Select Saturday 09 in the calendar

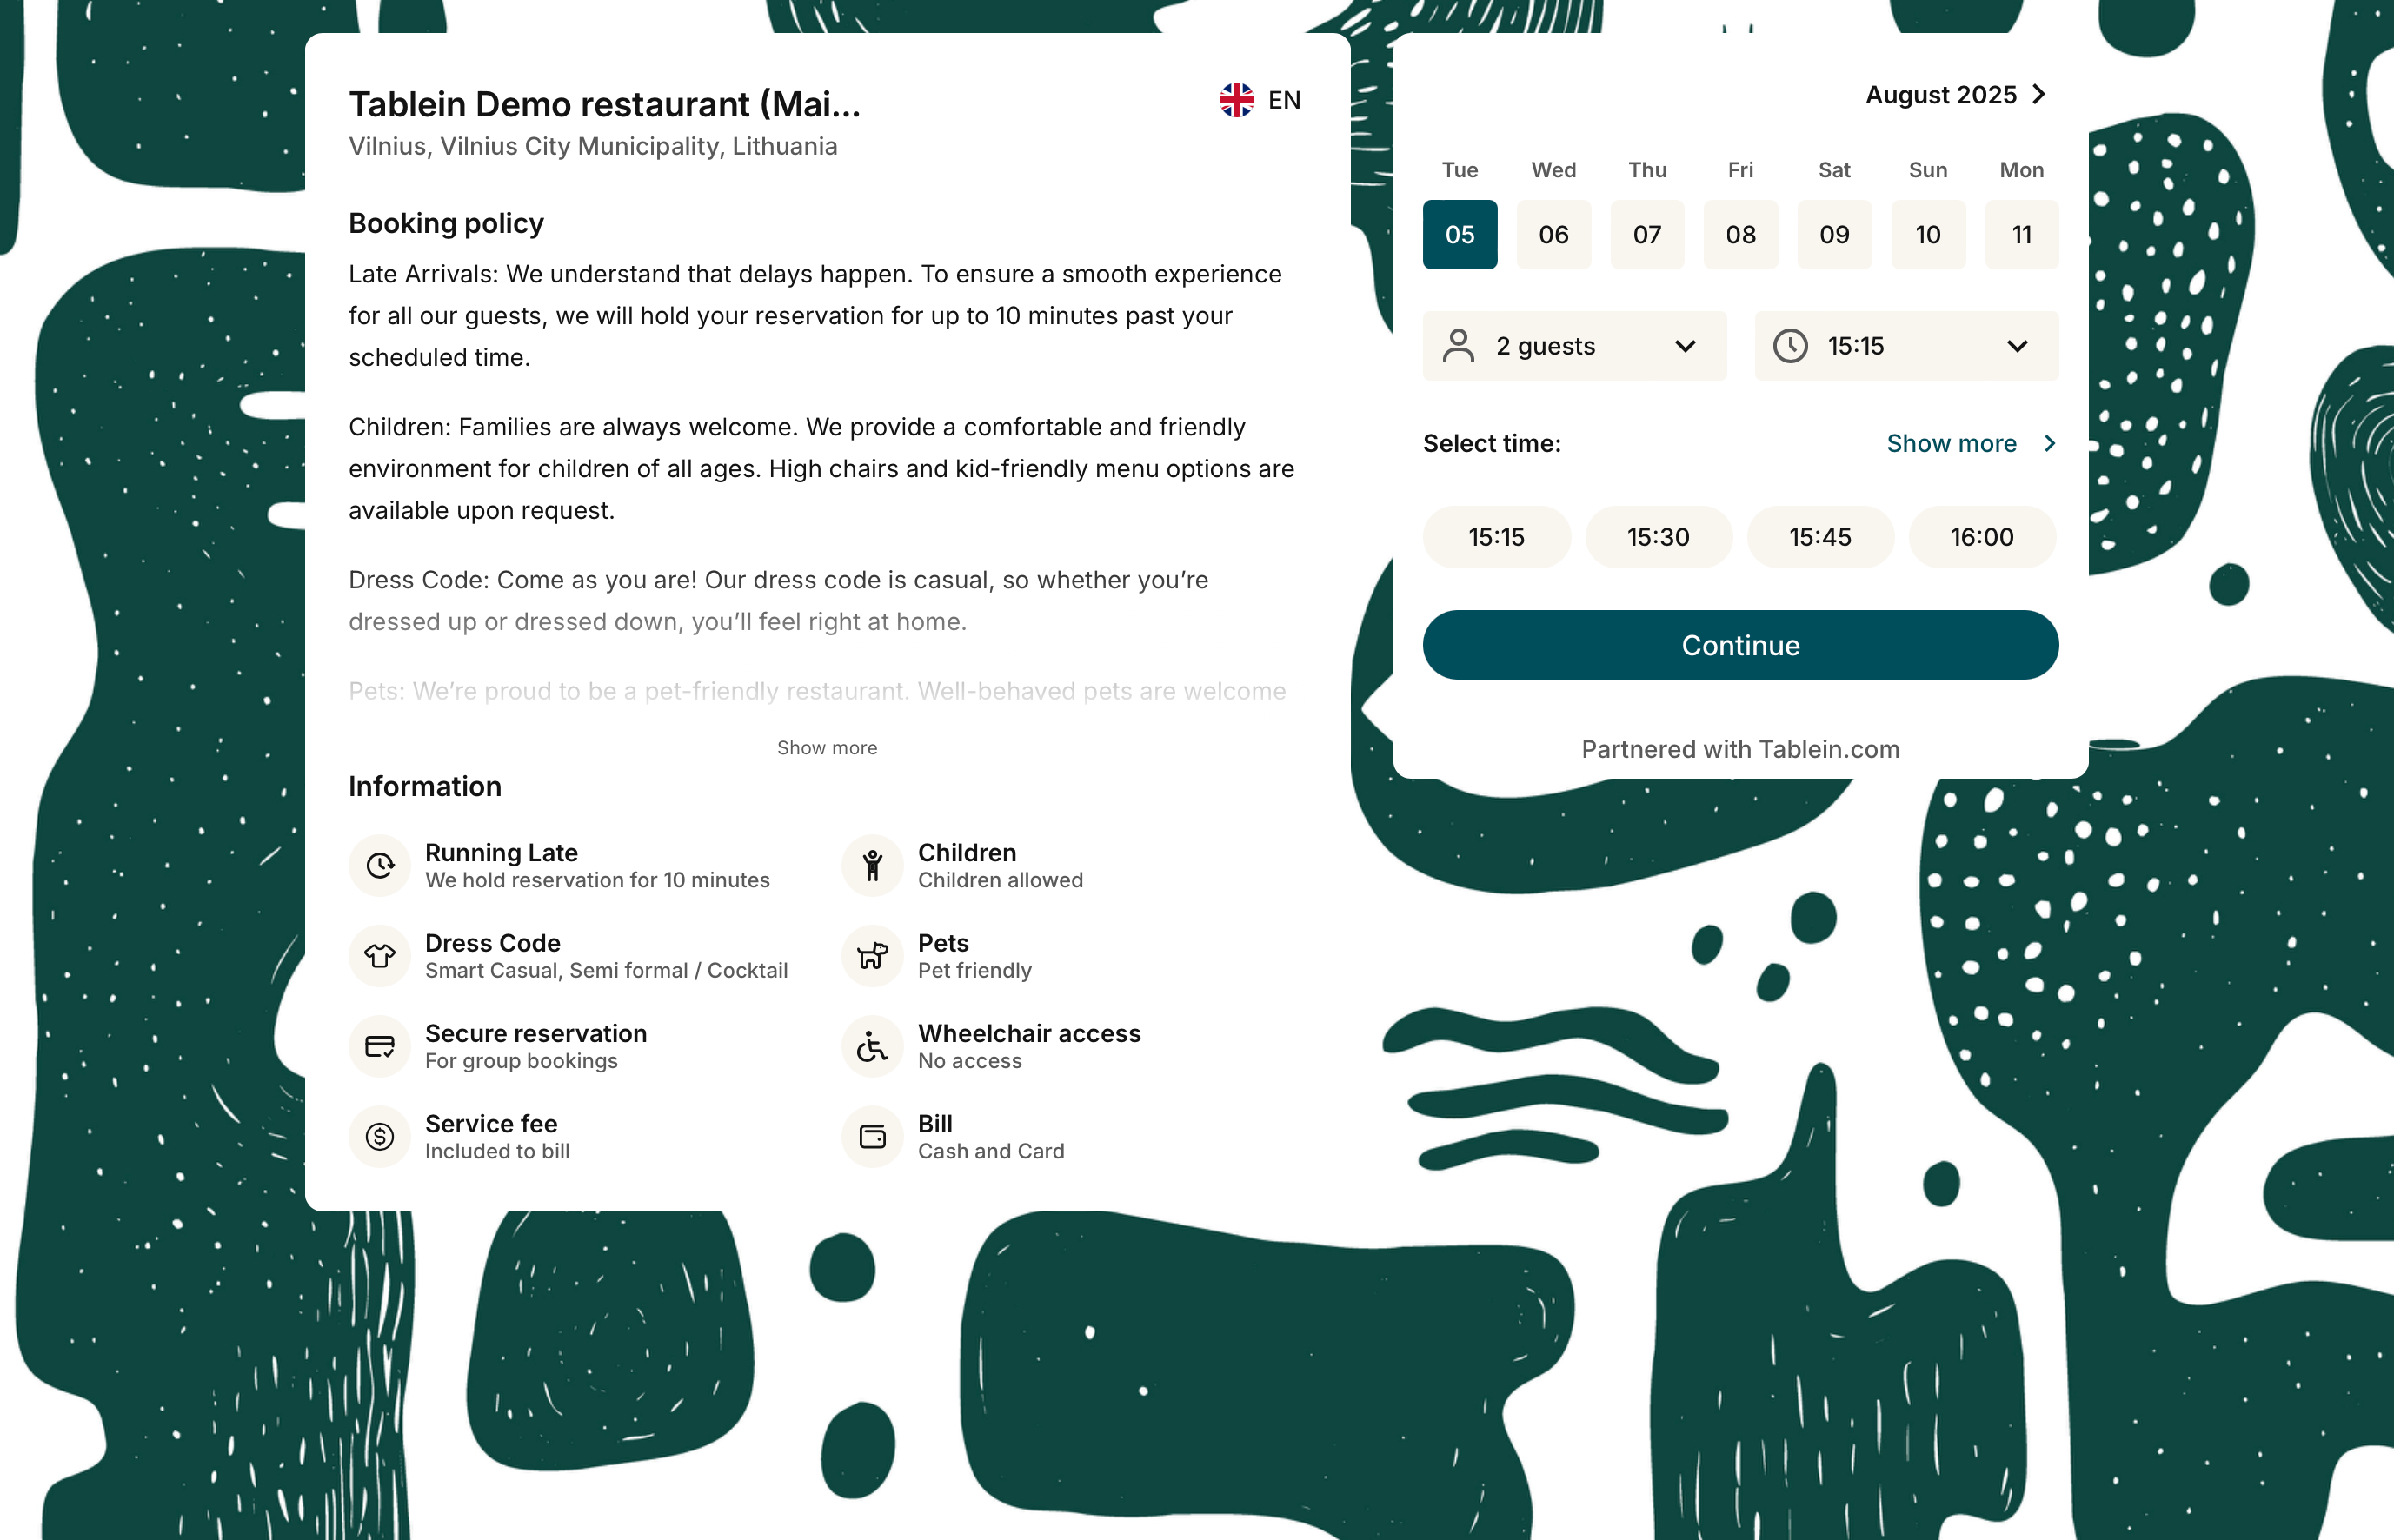pyautogui.click(x=1834, y=235)
